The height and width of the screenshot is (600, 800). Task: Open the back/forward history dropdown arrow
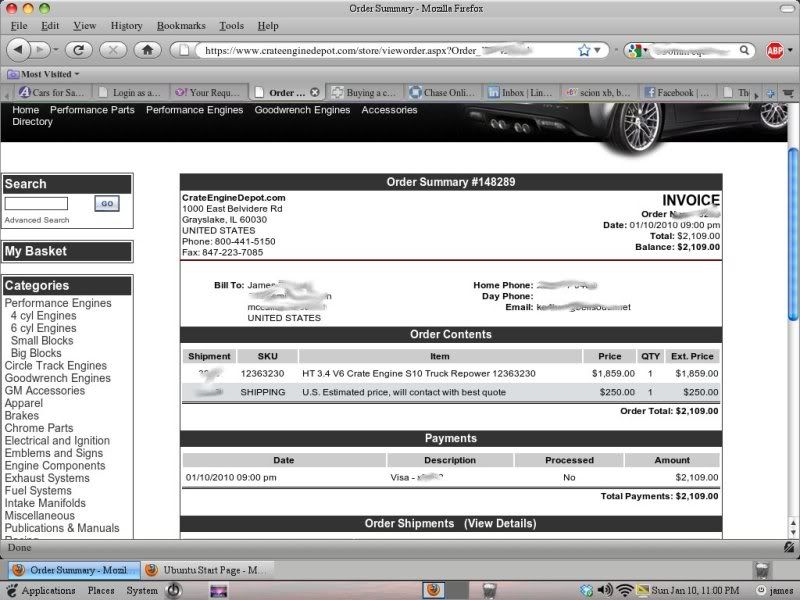tap(56, 50)
